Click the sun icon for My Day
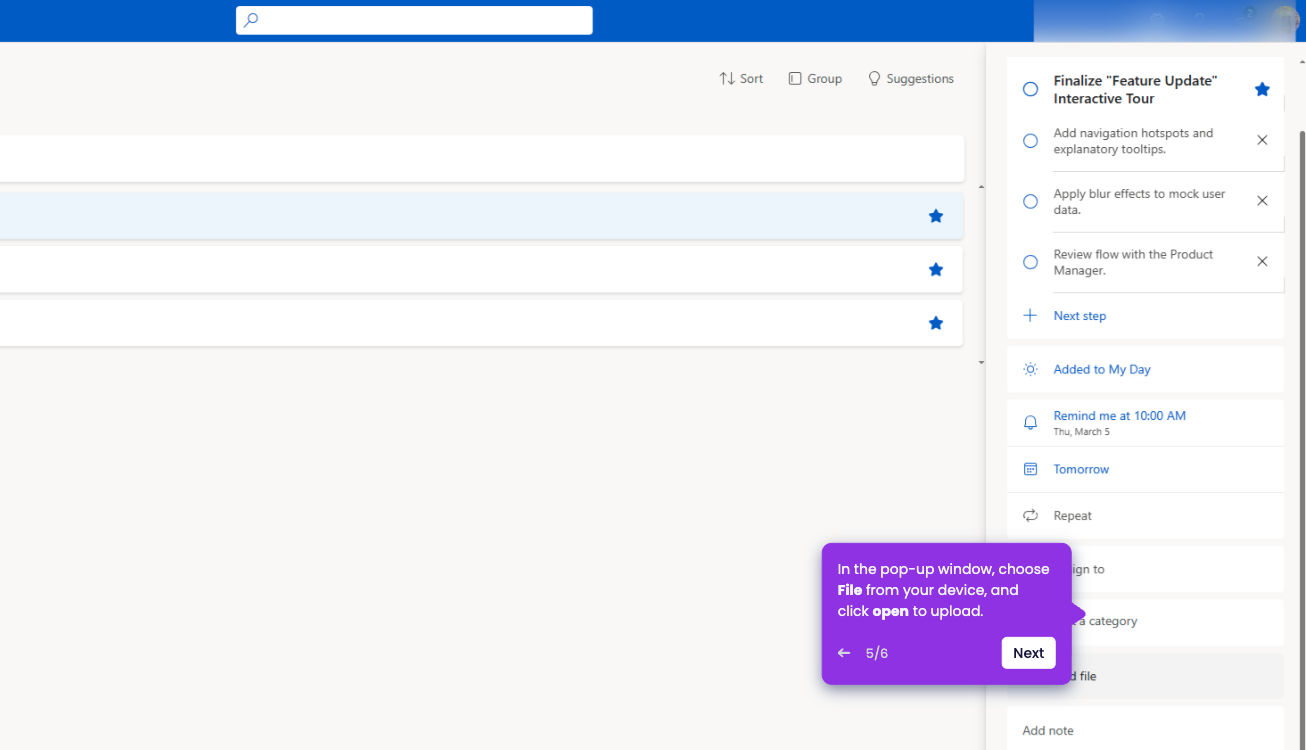The width and height of the screenshot is (1306, 750). coord(1030,369)
